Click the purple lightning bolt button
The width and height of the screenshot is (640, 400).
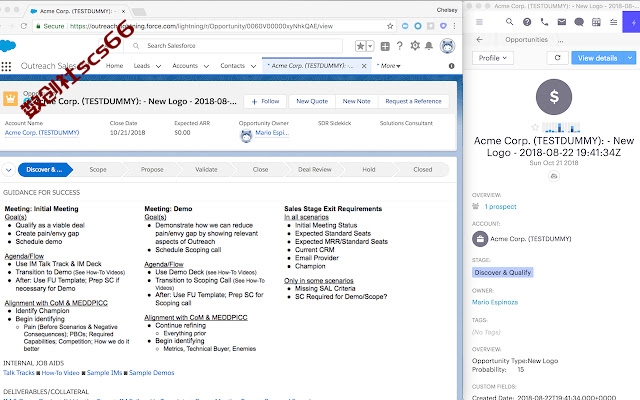[x=632, y=22]
